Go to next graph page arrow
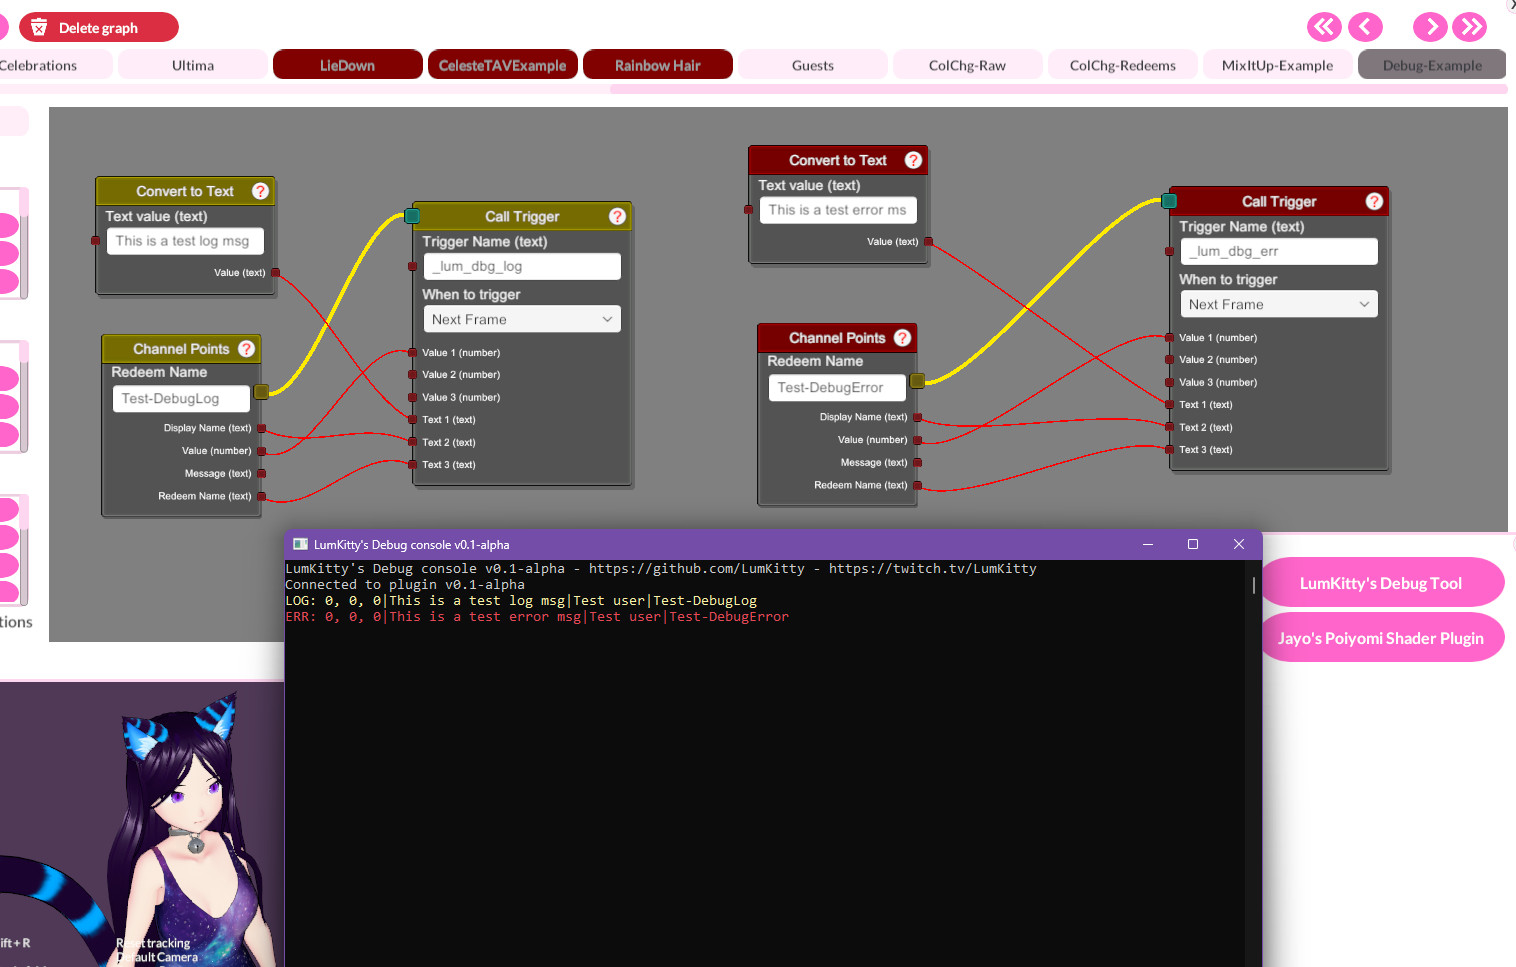This screenshot has width=1516, height=967. (1430, 27)
